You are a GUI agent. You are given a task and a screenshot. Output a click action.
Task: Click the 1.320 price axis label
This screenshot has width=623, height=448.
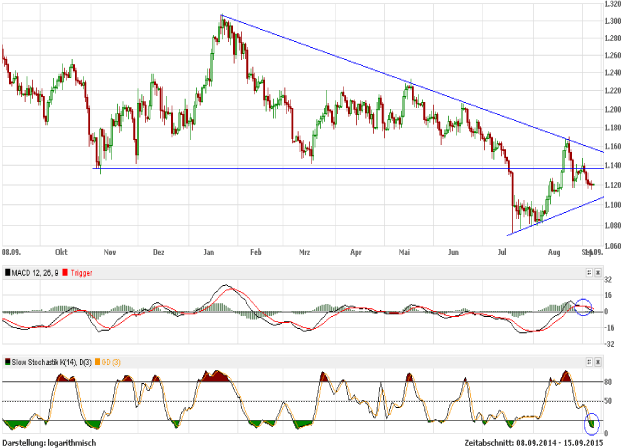611,5
